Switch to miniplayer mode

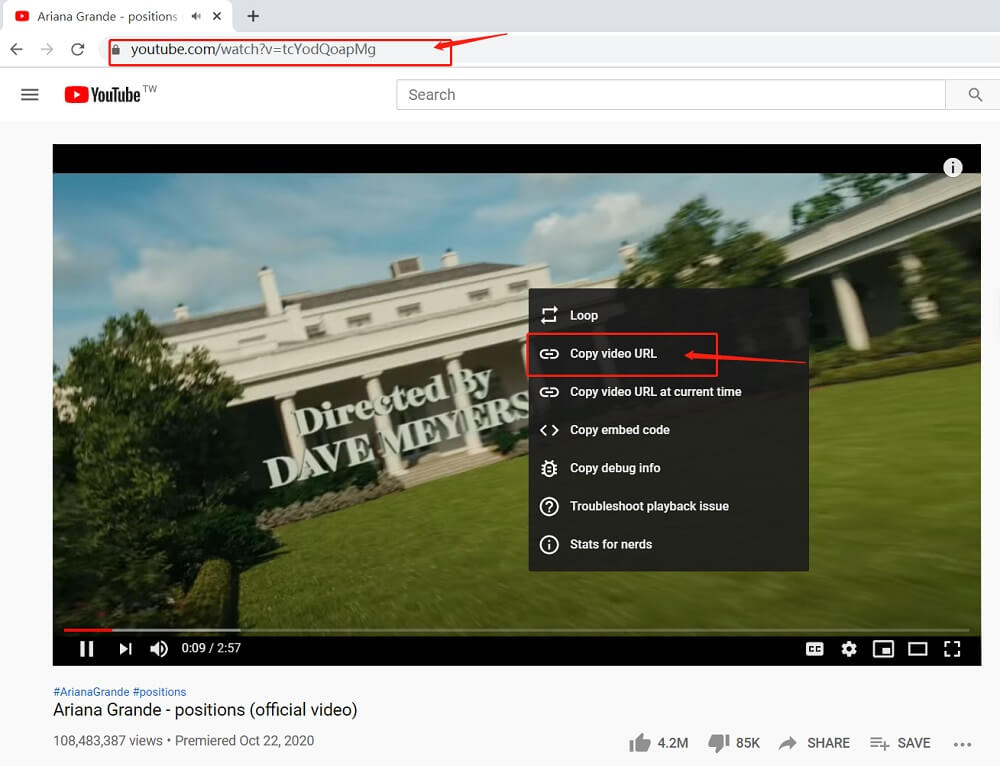(883, 649)
